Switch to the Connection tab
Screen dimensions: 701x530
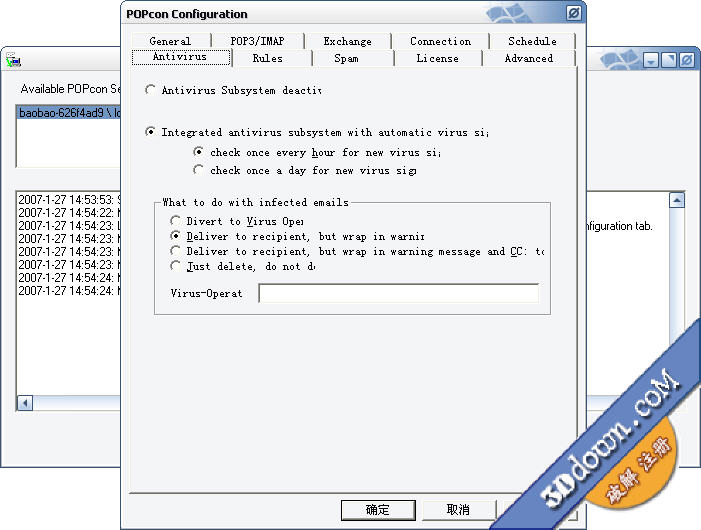click(x=440, y=41)
